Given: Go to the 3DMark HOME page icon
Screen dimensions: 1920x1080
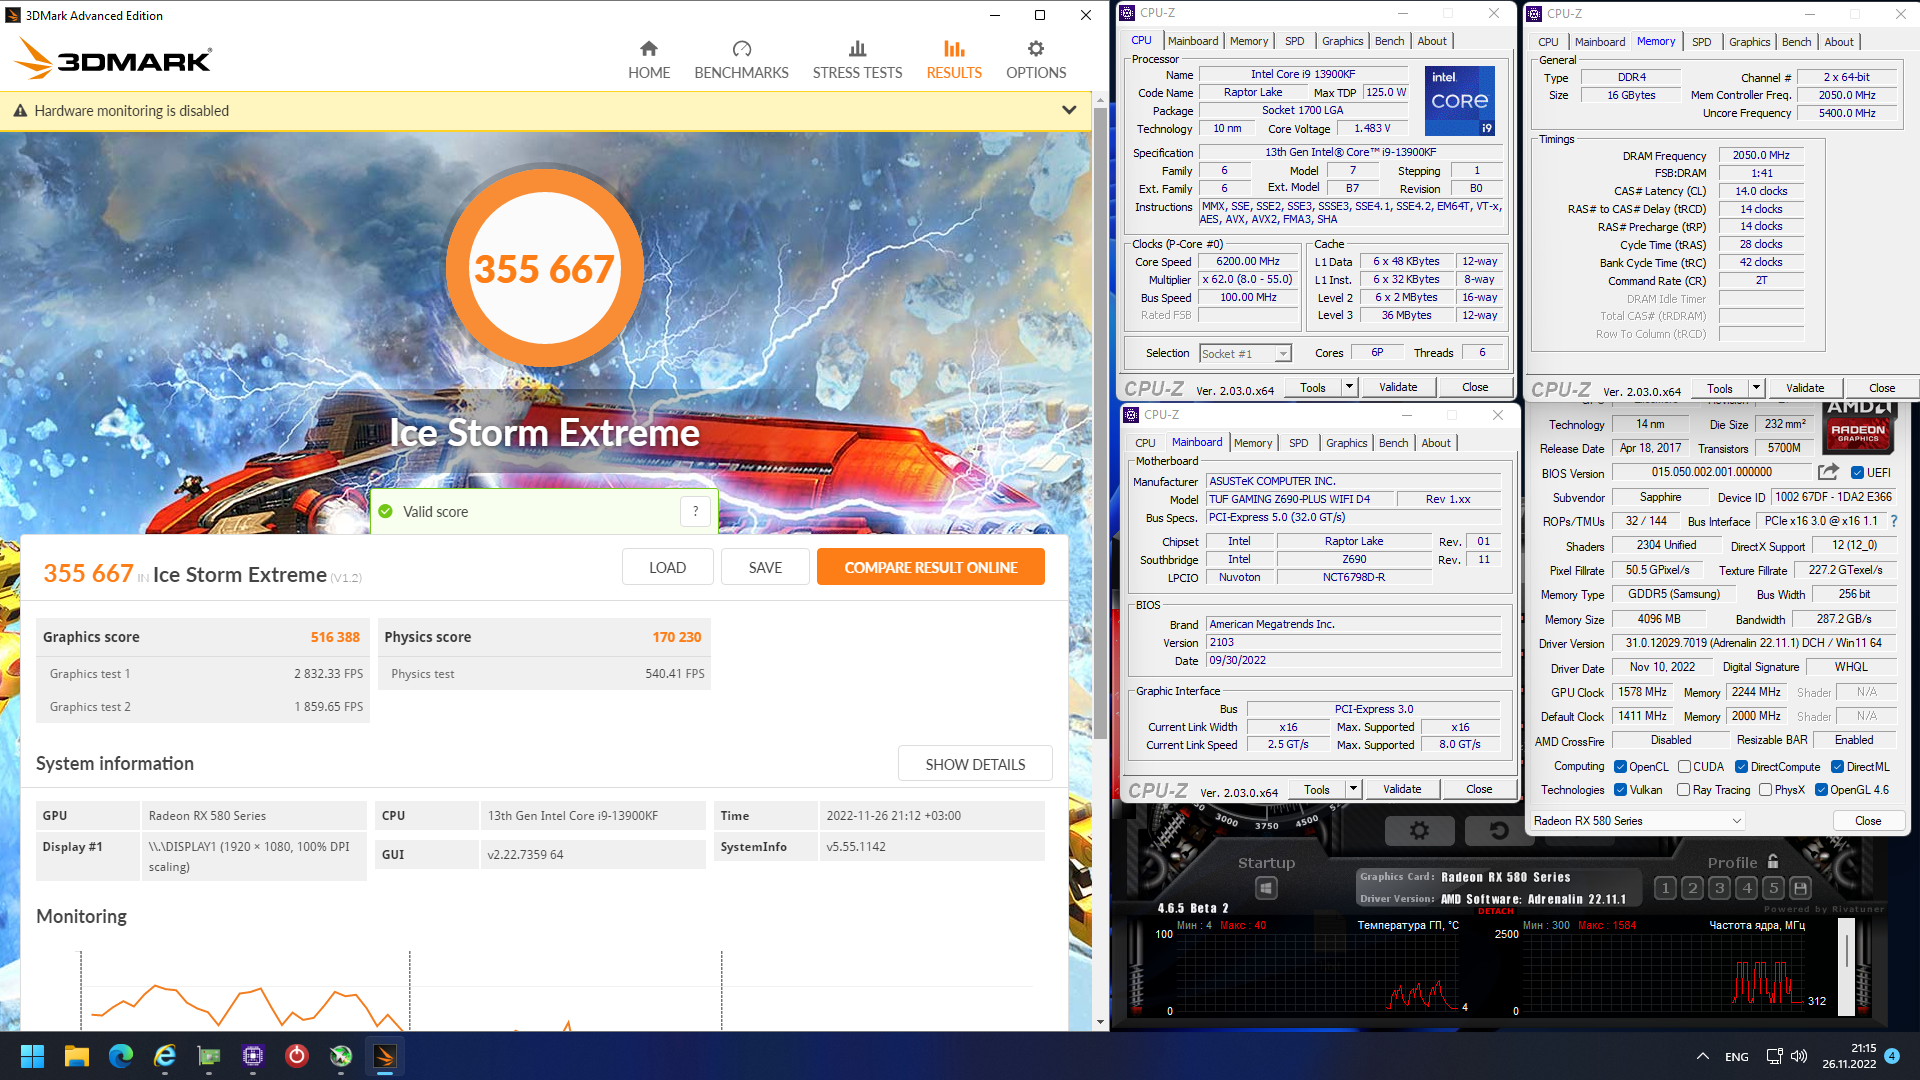Looking at the screenshot, I should (649, 49).
